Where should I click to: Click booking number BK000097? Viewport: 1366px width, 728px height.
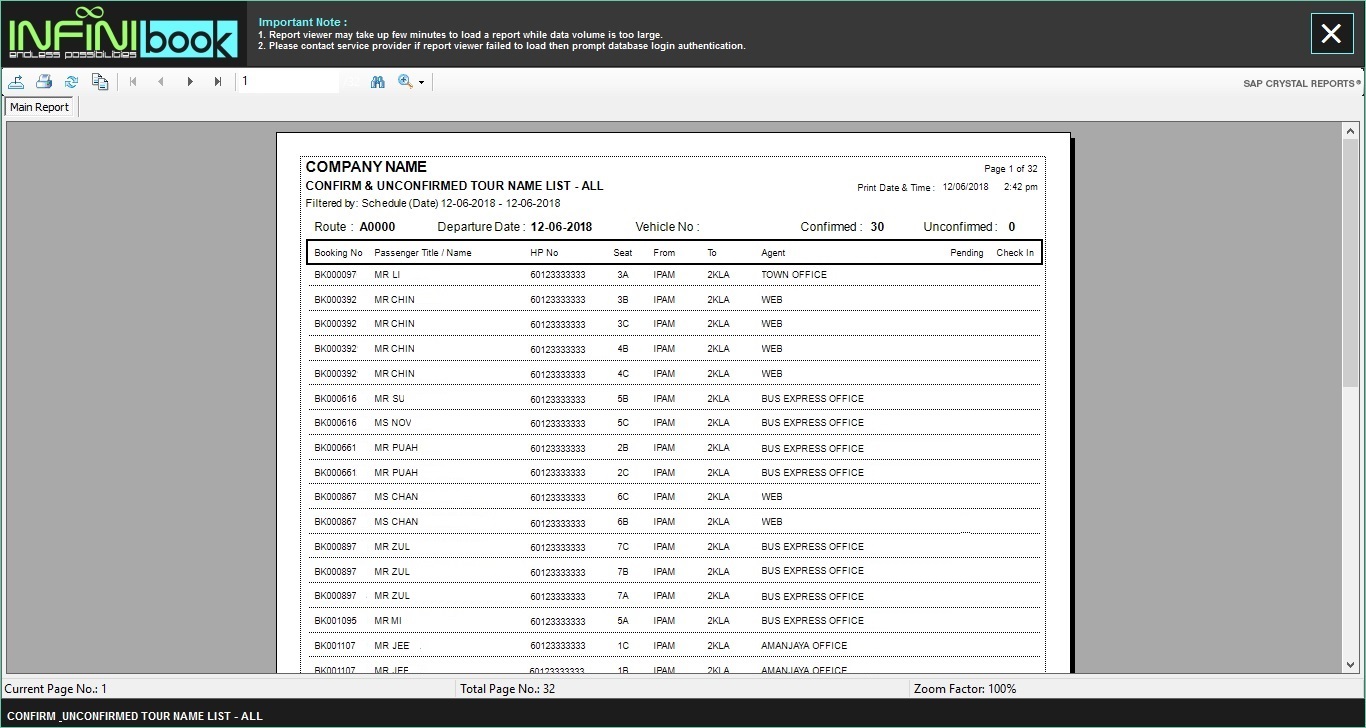335,275
